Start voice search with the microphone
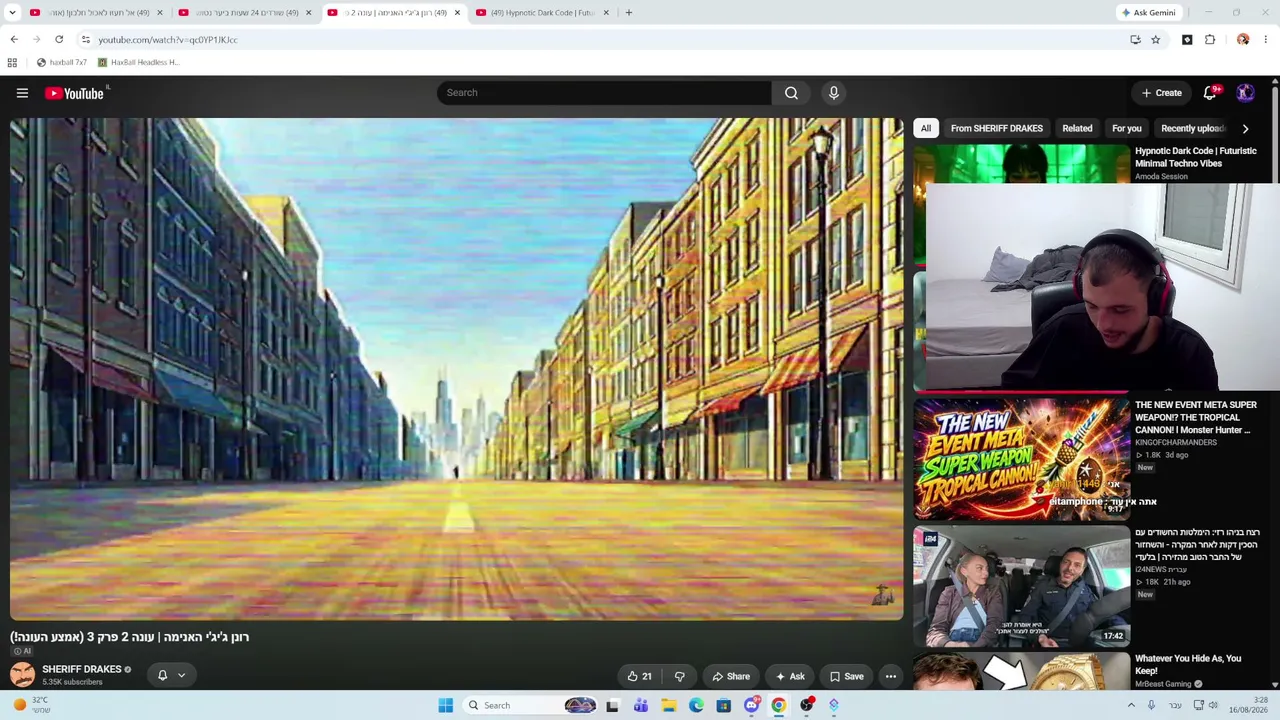1280x720 pixels. [834, 93]
